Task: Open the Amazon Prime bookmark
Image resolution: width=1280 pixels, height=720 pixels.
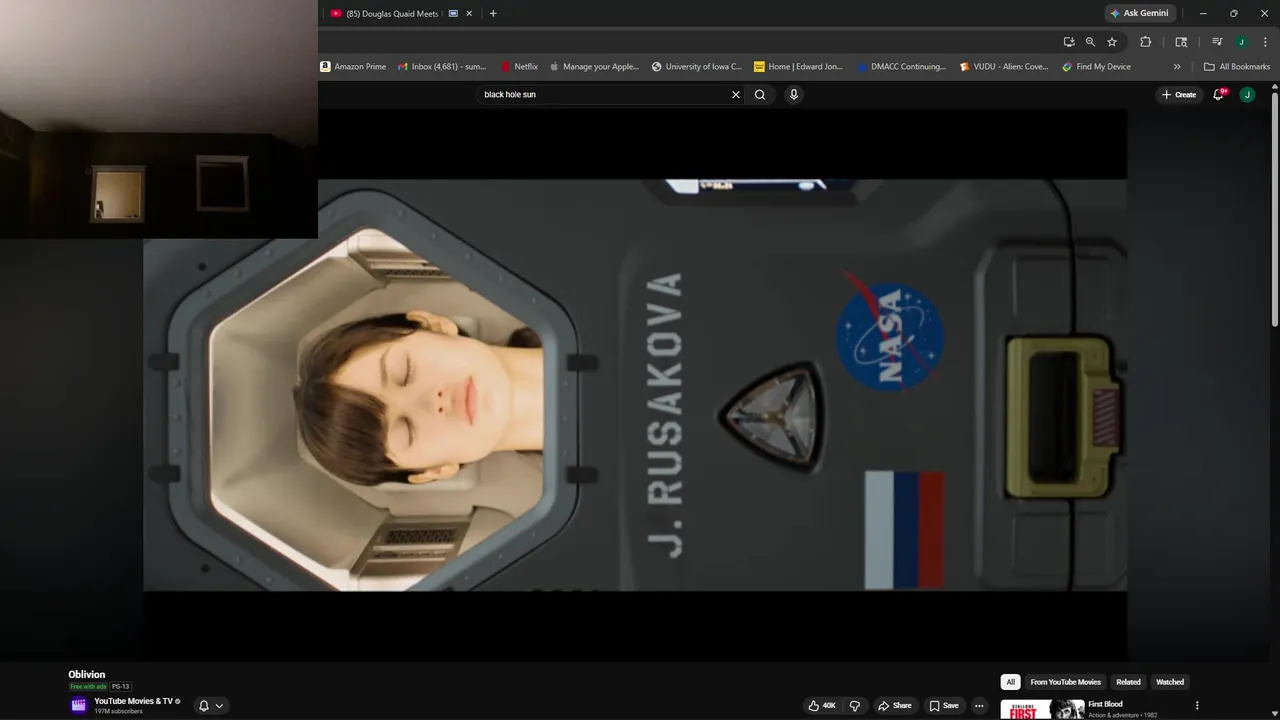Action: pos(353,67)
